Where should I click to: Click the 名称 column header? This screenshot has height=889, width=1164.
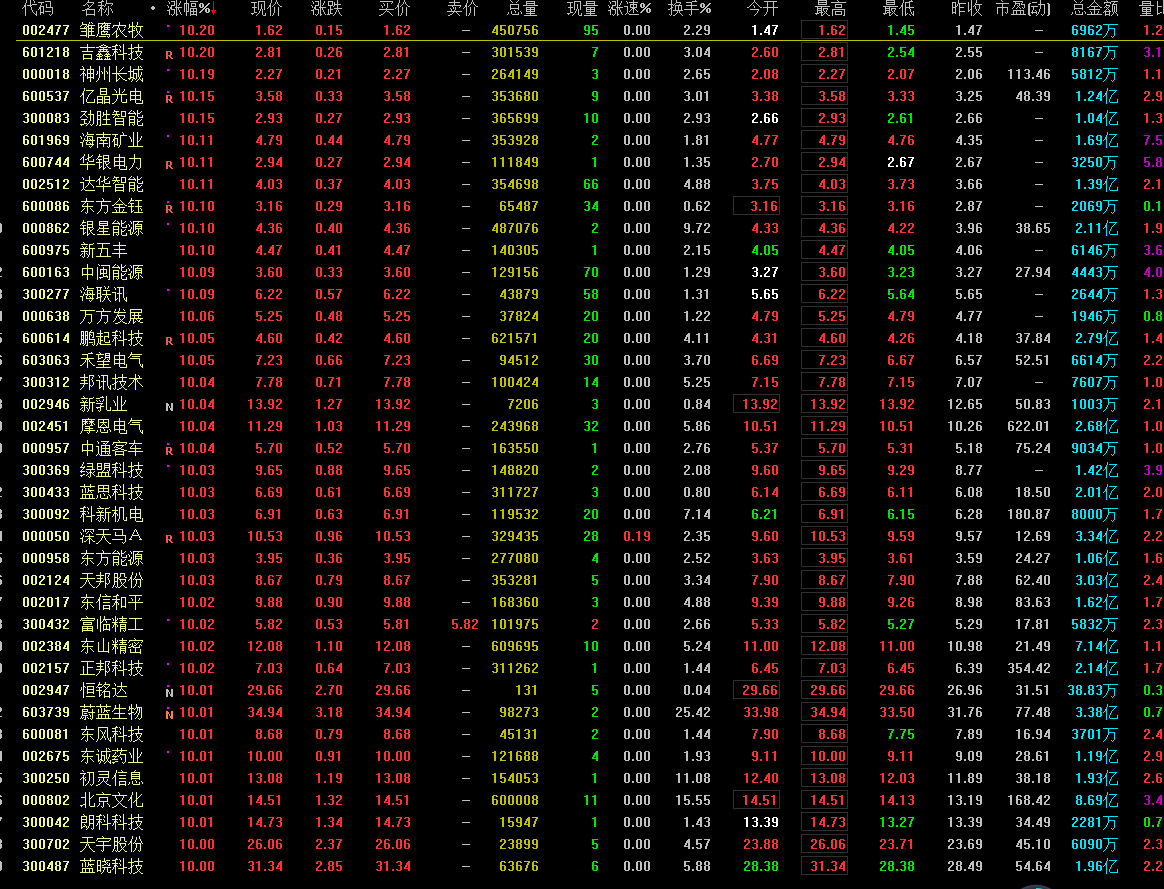[98, 9]
